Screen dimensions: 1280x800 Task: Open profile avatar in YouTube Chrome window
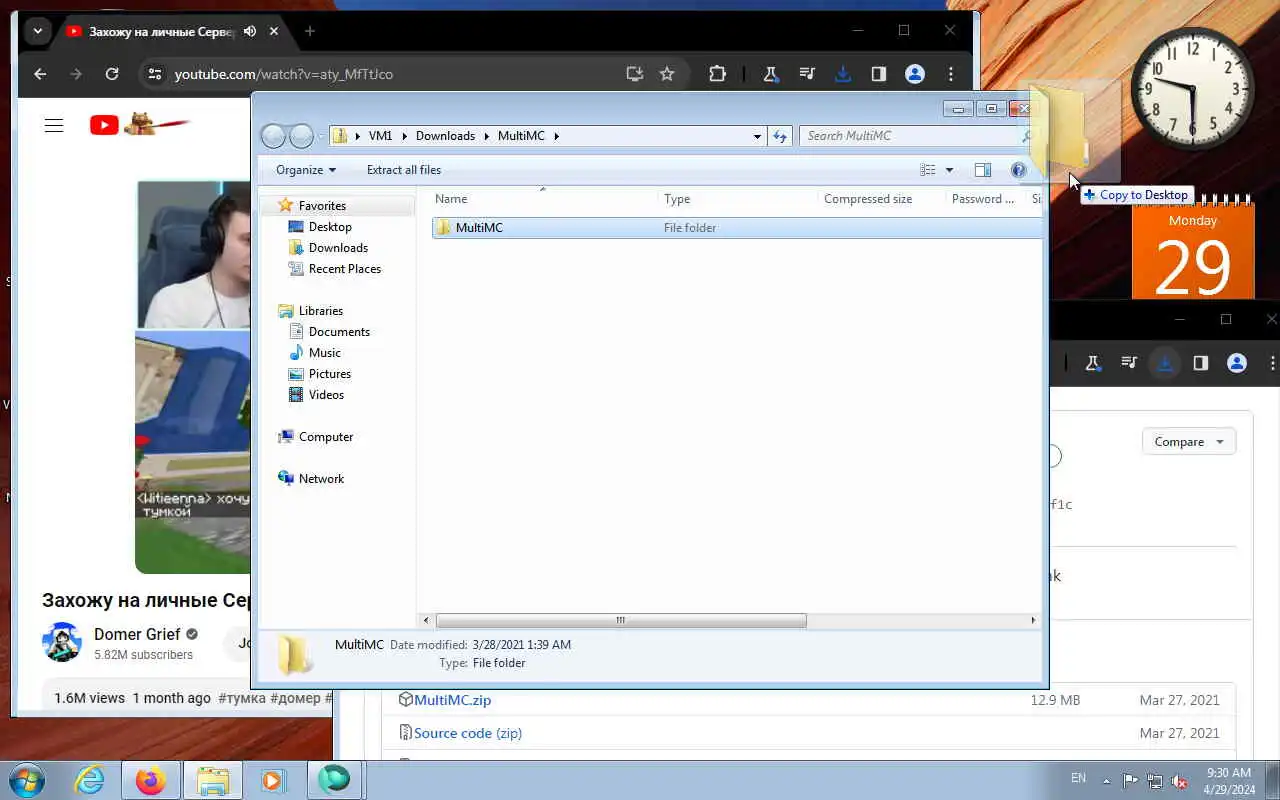click(x=914, y=74)
